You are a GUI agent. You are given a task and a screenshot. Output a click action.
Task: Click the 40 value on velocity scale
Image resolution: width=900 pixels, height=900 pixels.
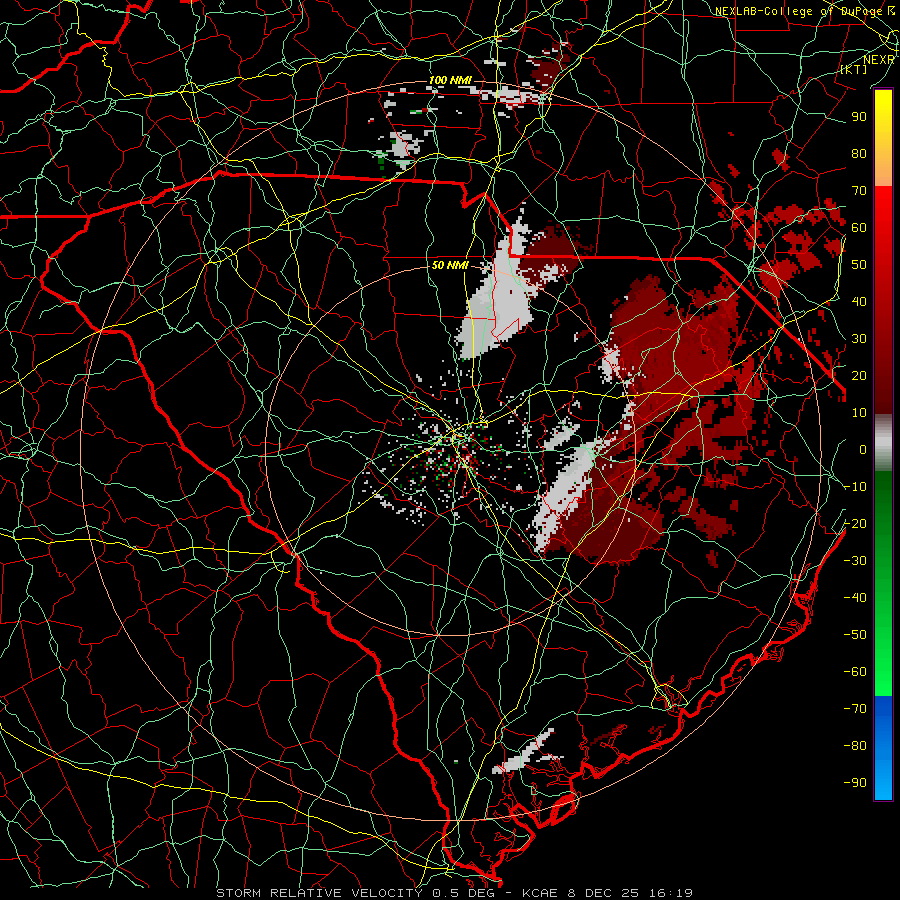[859, 301]
